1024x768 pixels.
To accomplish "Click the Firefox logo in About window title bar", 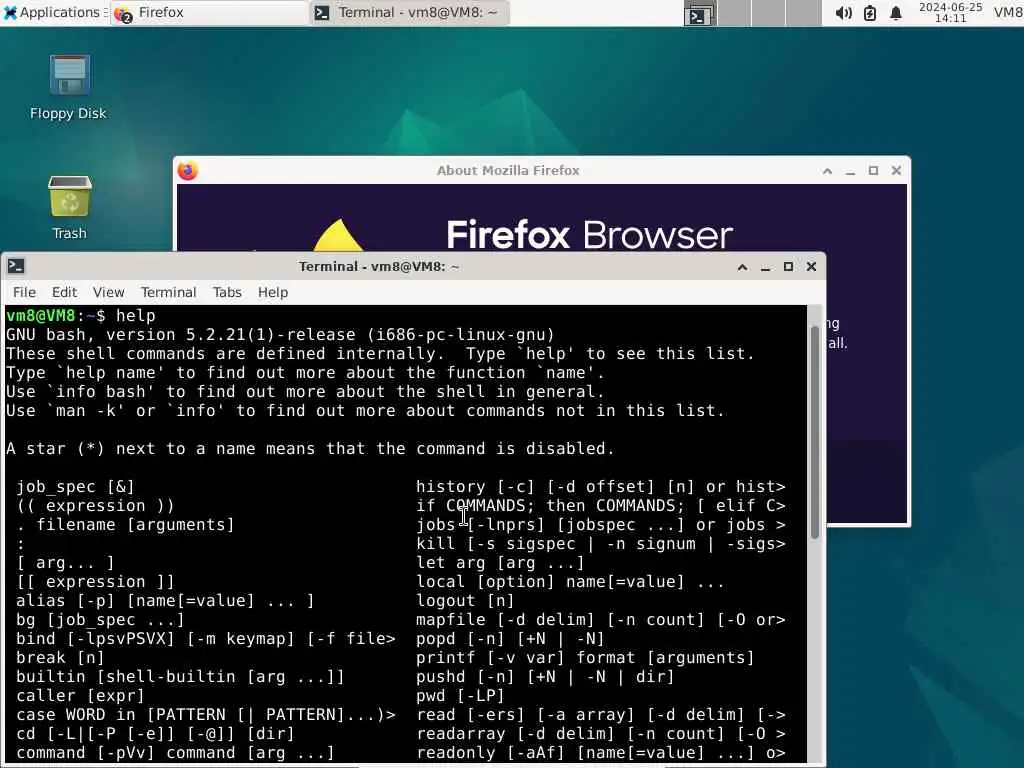I will click(188, 170).
